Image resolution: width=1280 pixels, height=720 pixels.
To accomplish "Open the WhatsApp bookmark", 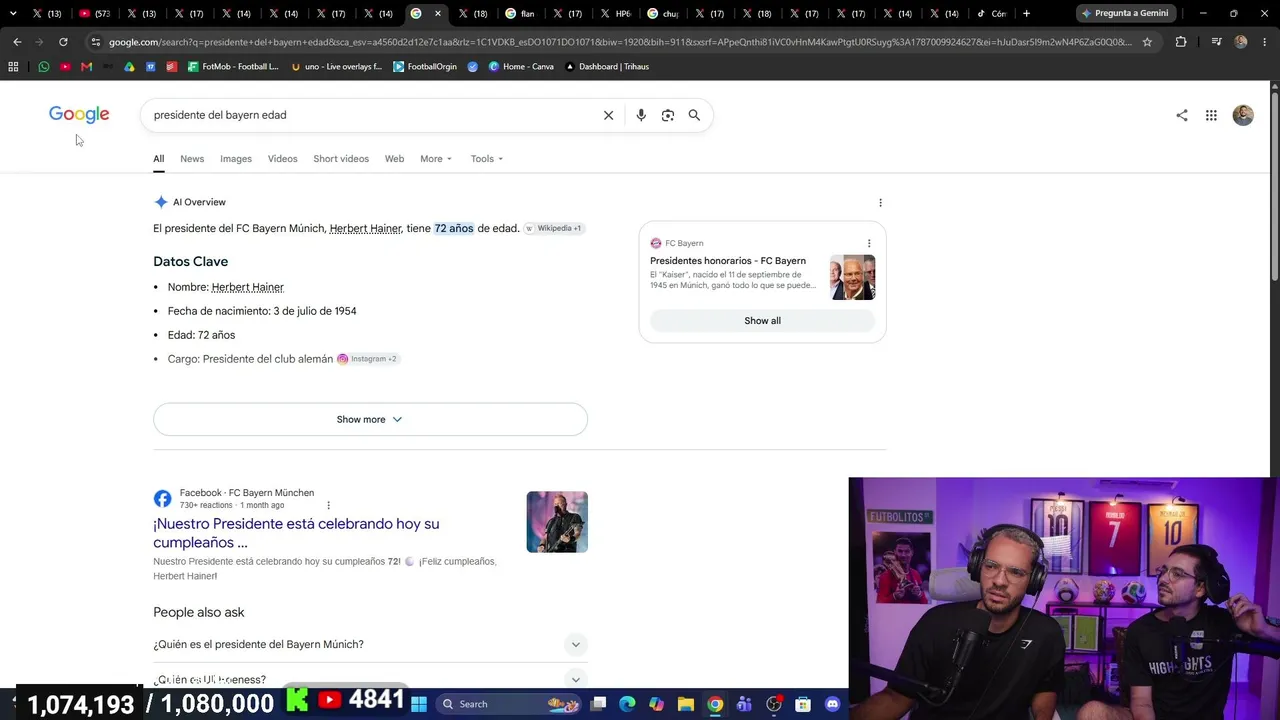I will (x=43, y=66).
